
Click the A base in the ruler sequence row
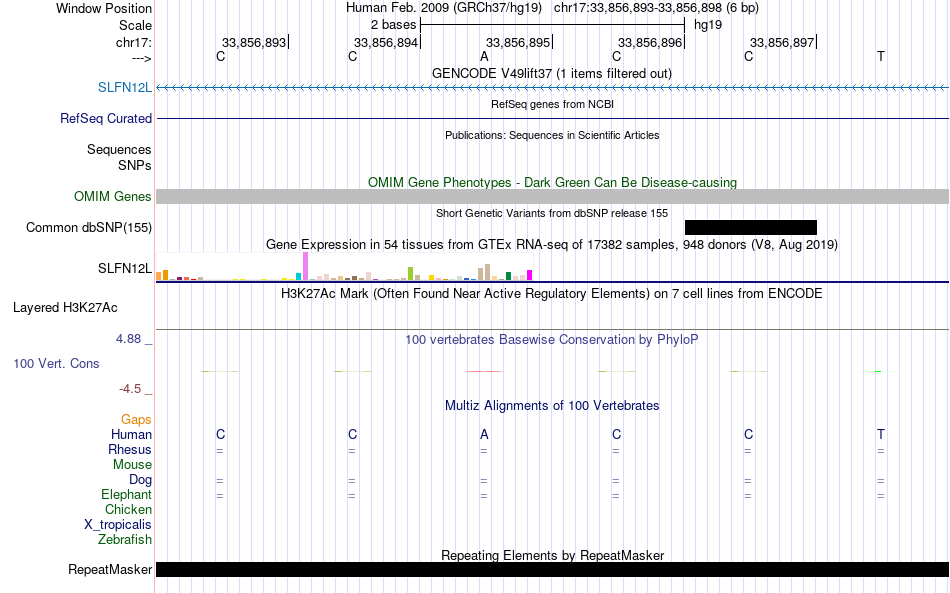484,56
